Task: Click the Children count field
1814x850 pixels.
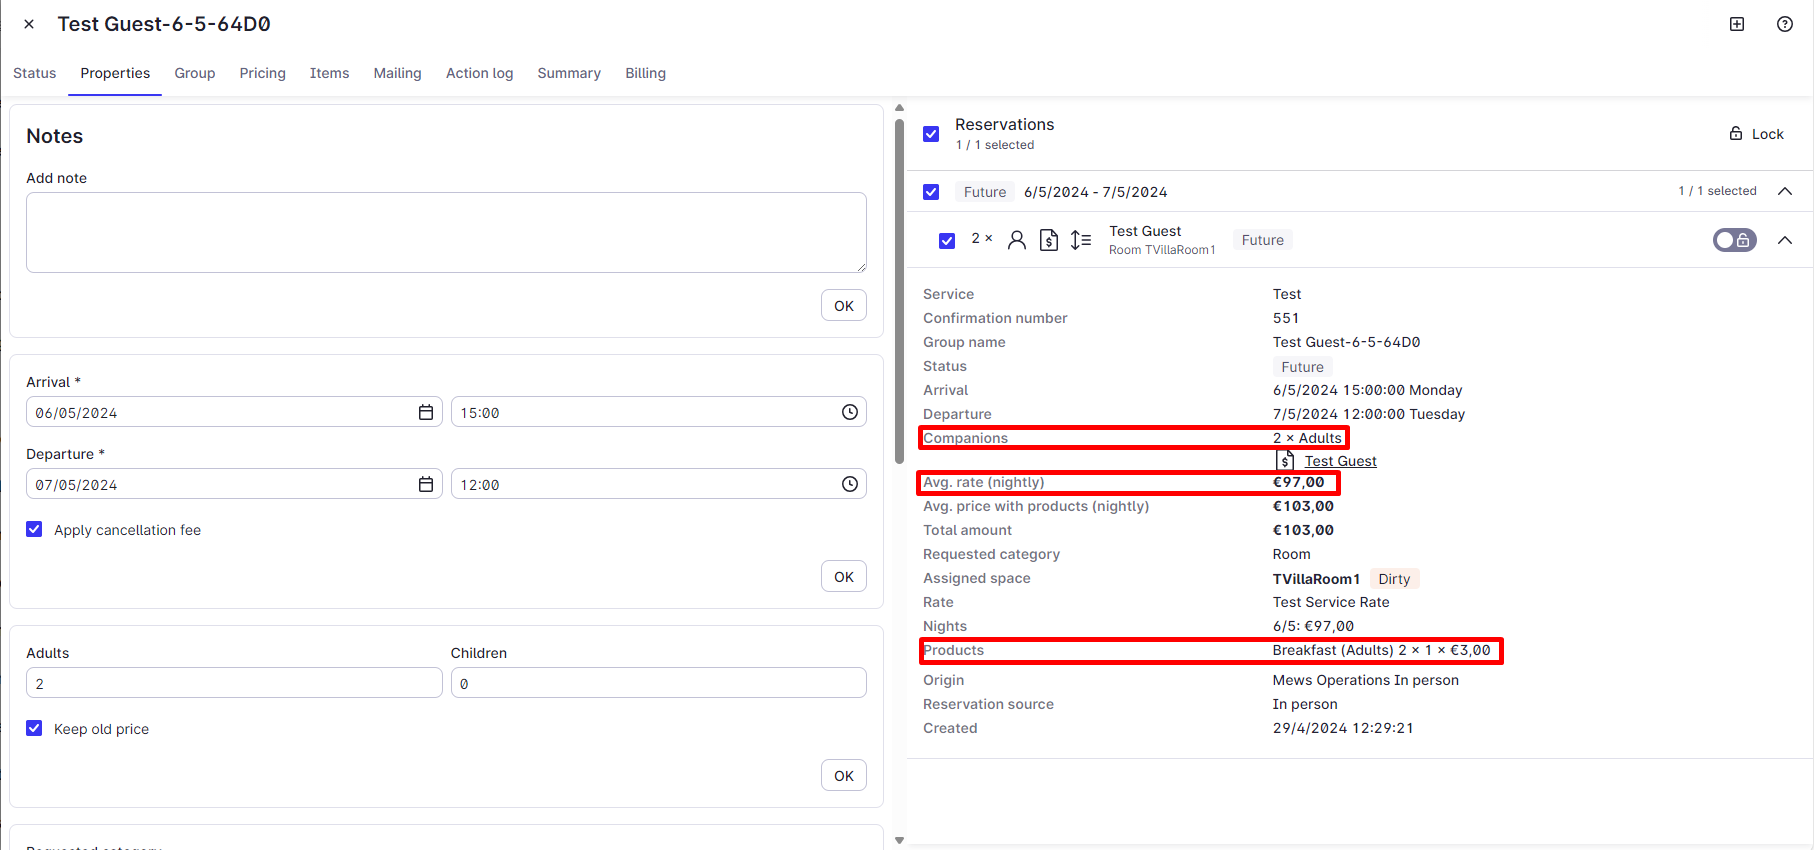Action: click(659, 683)
